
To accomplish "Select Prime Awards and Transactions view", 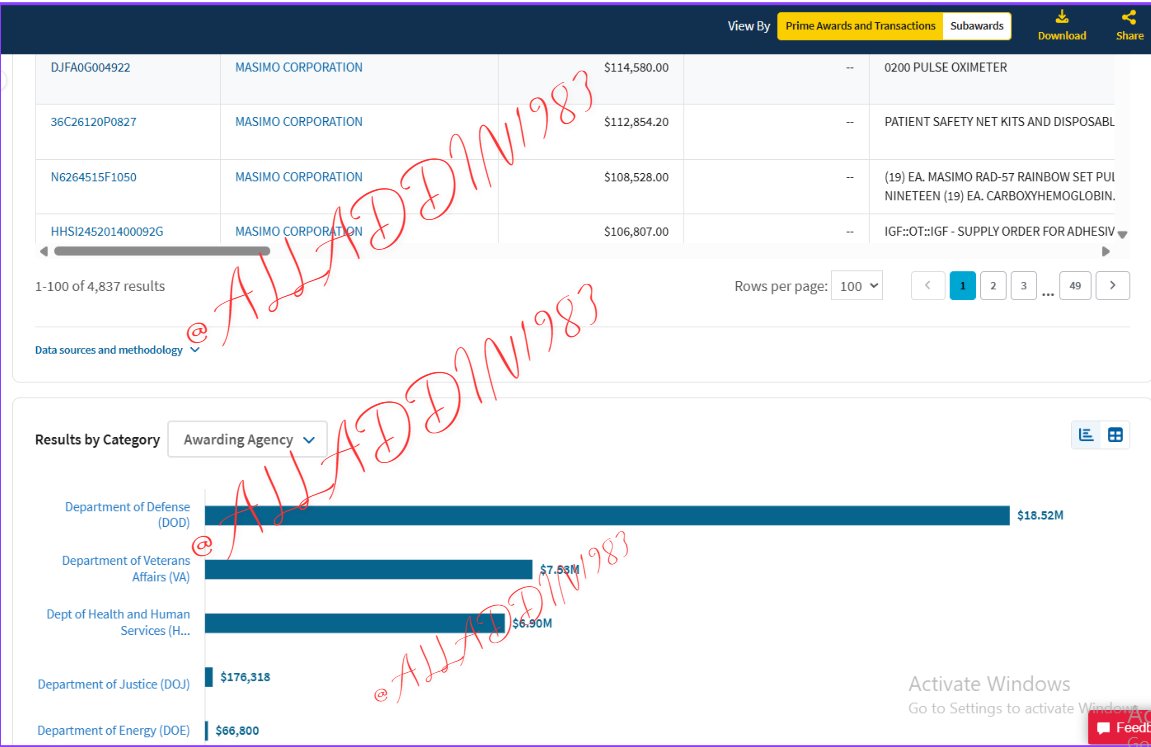I will tap(860, 26).
